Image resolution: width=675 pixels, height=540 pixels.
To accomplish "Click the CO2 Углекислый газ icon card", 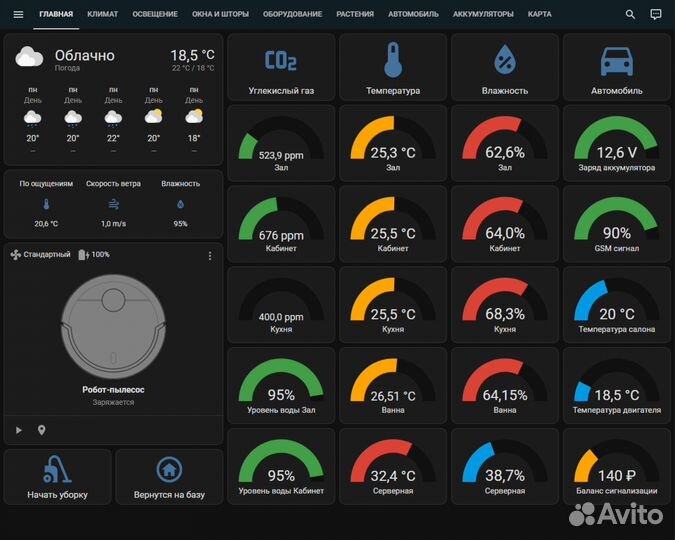I will (281, 67).
